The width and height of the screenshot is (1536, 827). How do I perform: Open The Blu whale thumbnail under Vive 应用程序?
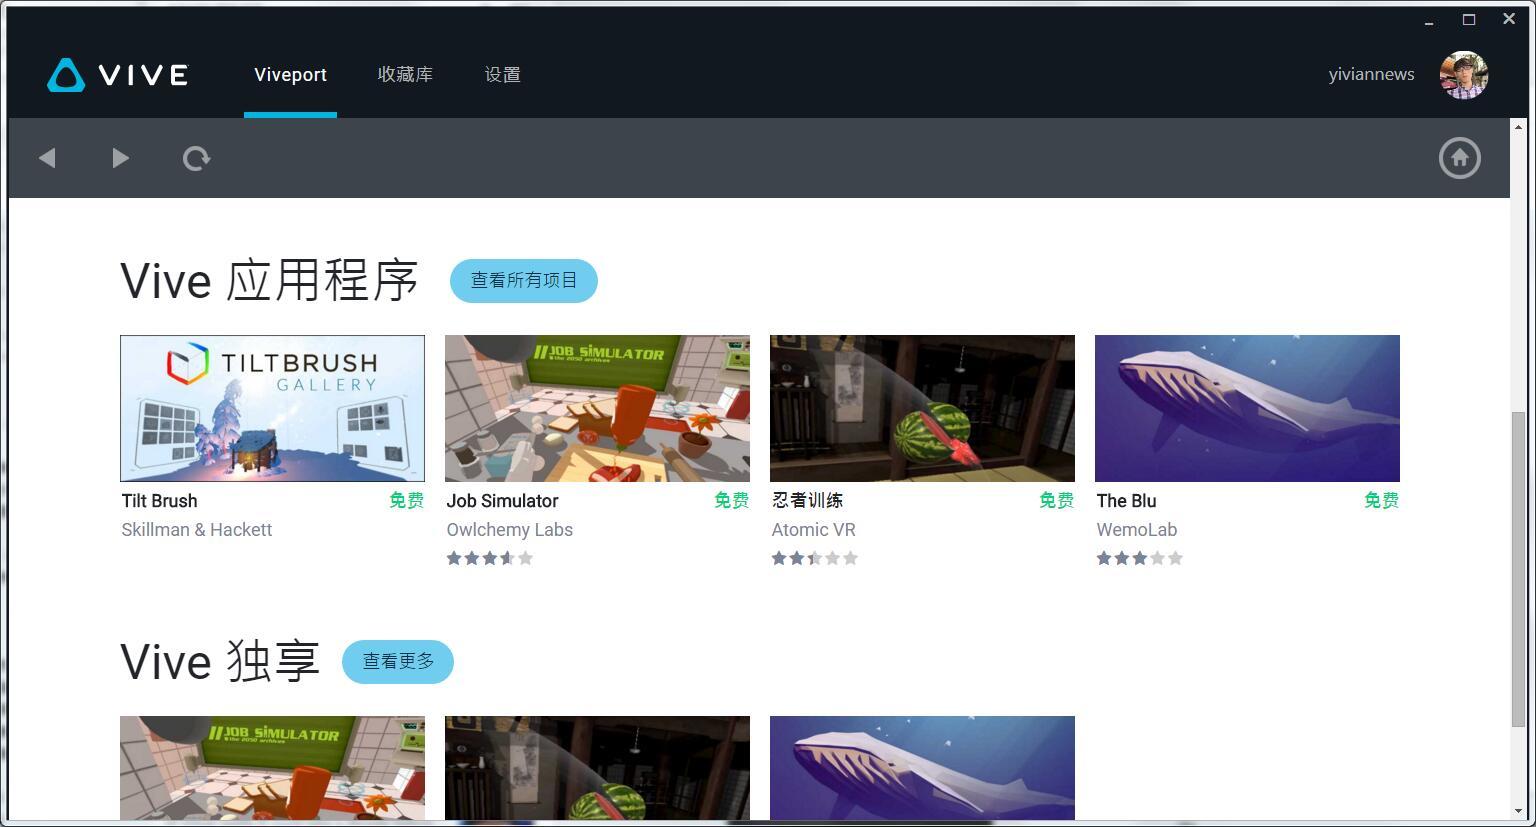coord(1247,408)
